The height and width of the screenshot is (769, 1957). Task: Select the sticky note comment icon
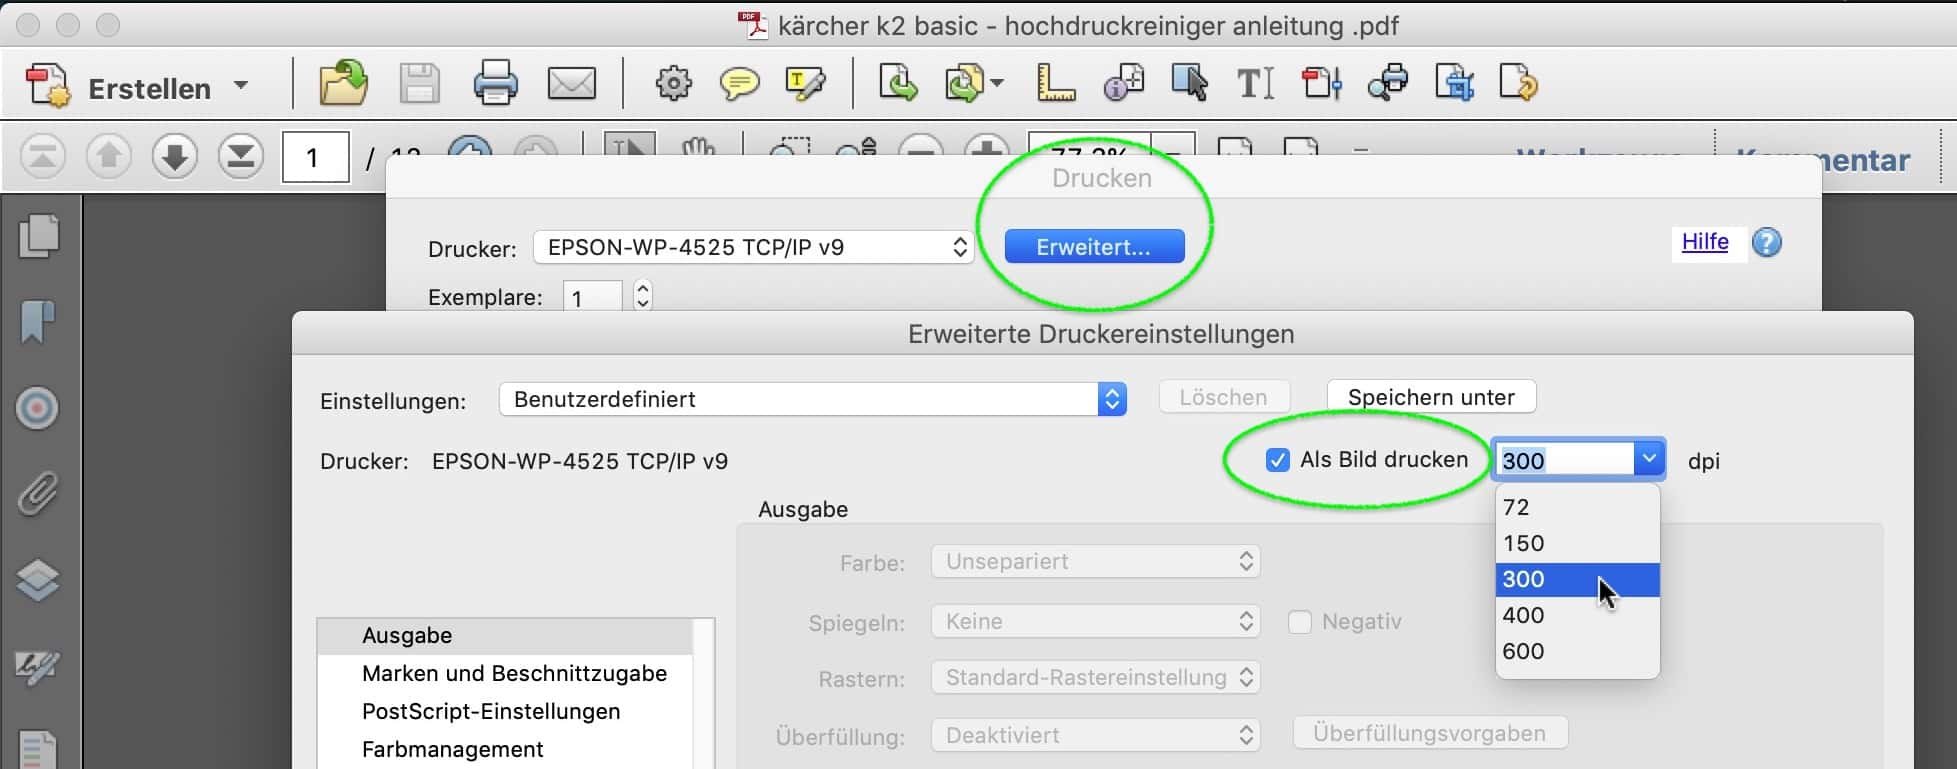pyautogui.click(x=739, y=85)
